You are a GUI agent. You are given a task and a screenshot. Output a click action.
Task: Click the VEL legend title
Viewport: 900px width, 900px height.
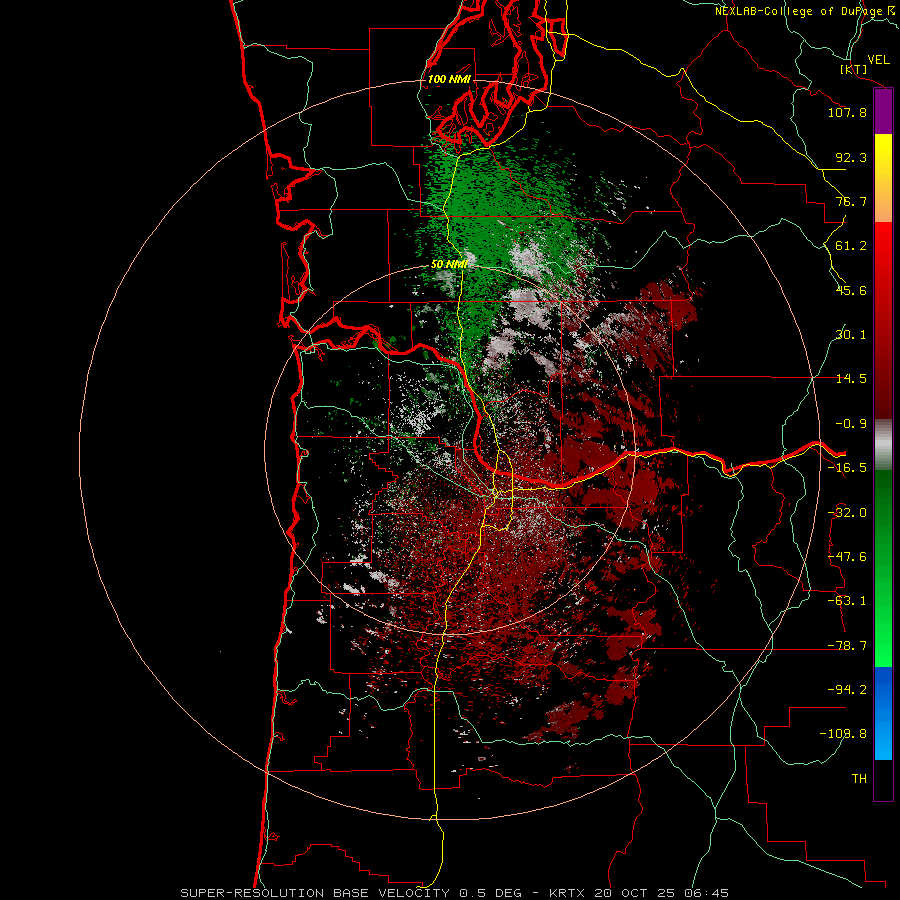[878, 60]
